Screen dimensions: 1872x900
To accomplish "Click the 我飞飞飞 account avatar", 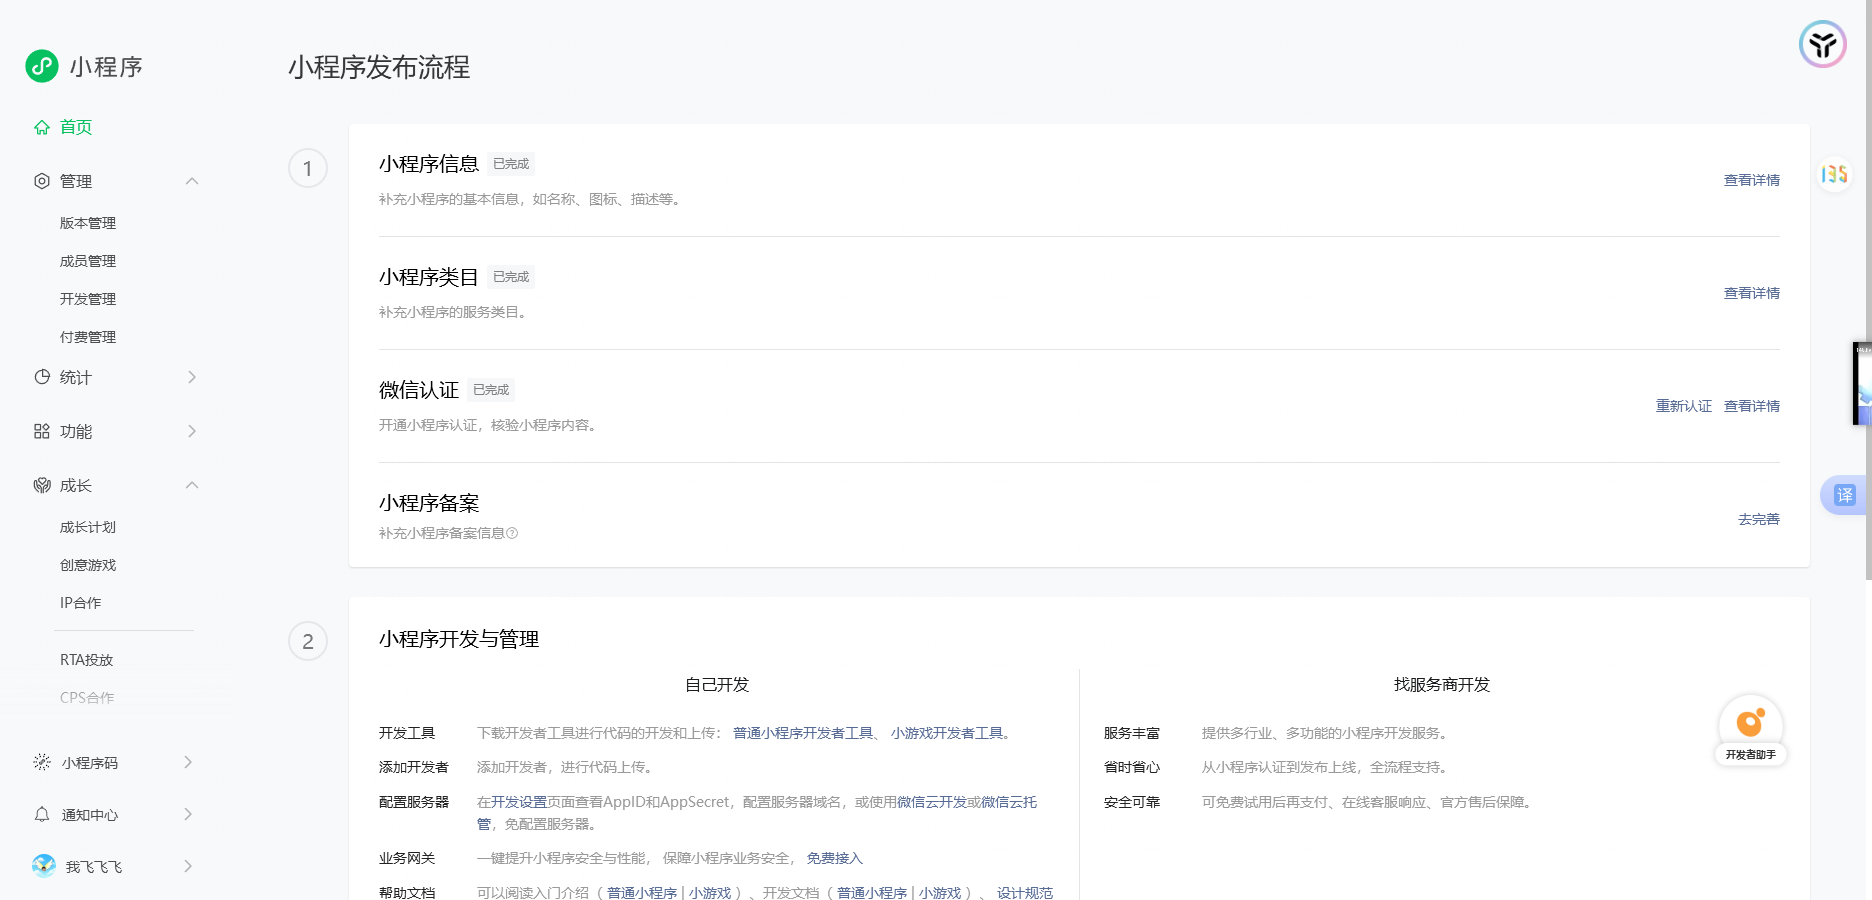I will (44, 866).
